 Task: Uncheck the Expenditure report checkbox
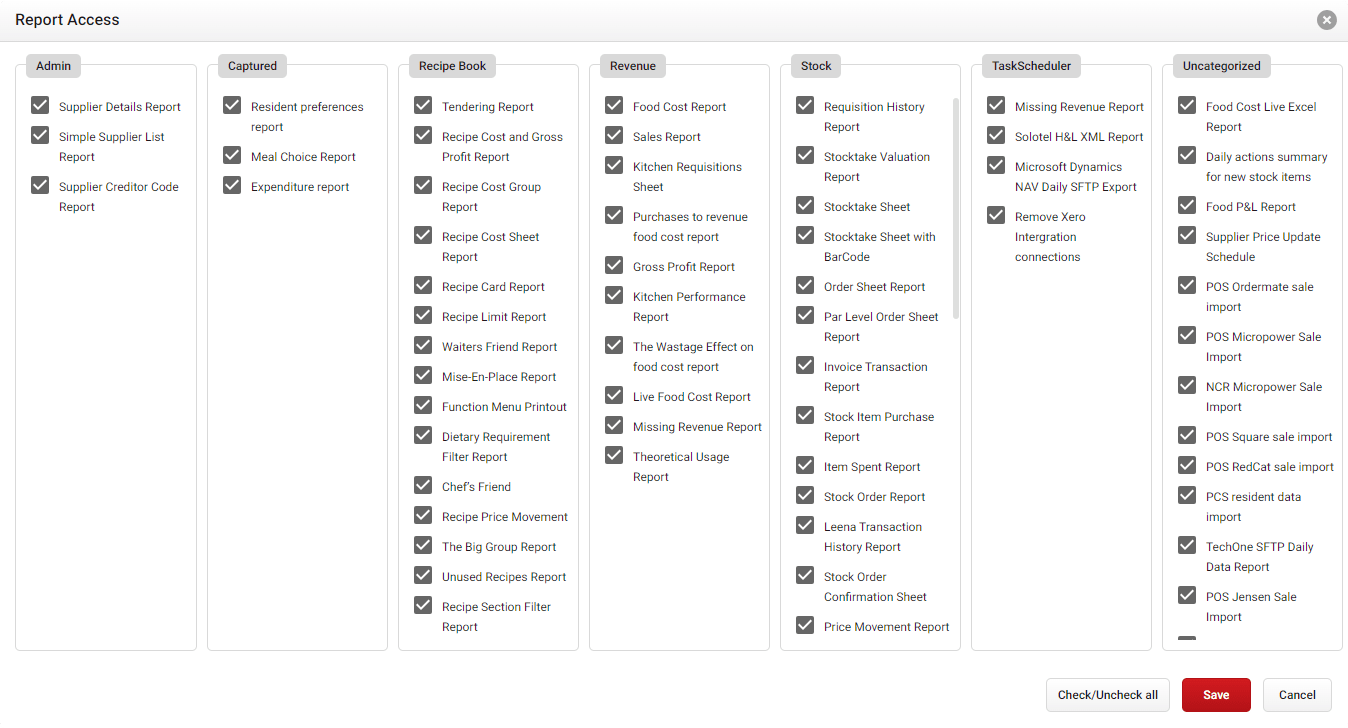coord(232,186)
